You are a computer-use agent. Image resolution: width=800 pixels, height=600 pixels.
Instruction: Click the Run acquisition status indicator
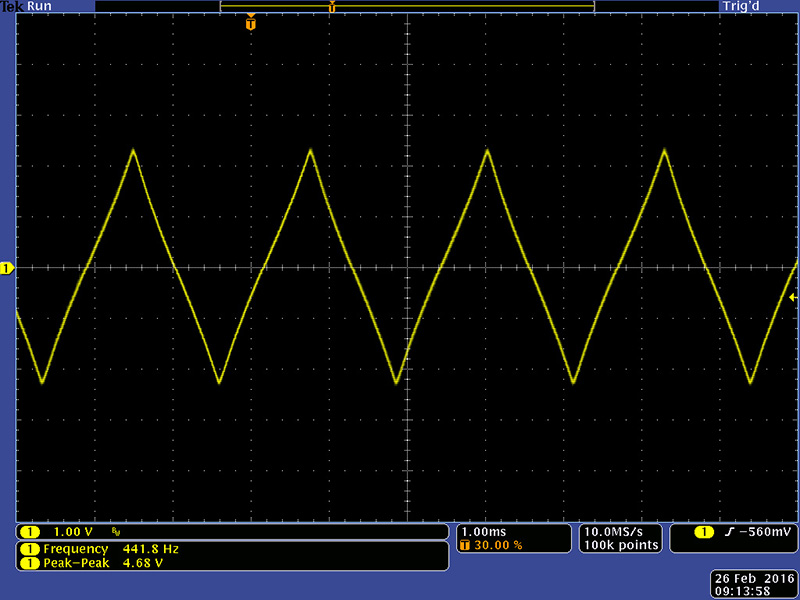click(x=40, y=6)
